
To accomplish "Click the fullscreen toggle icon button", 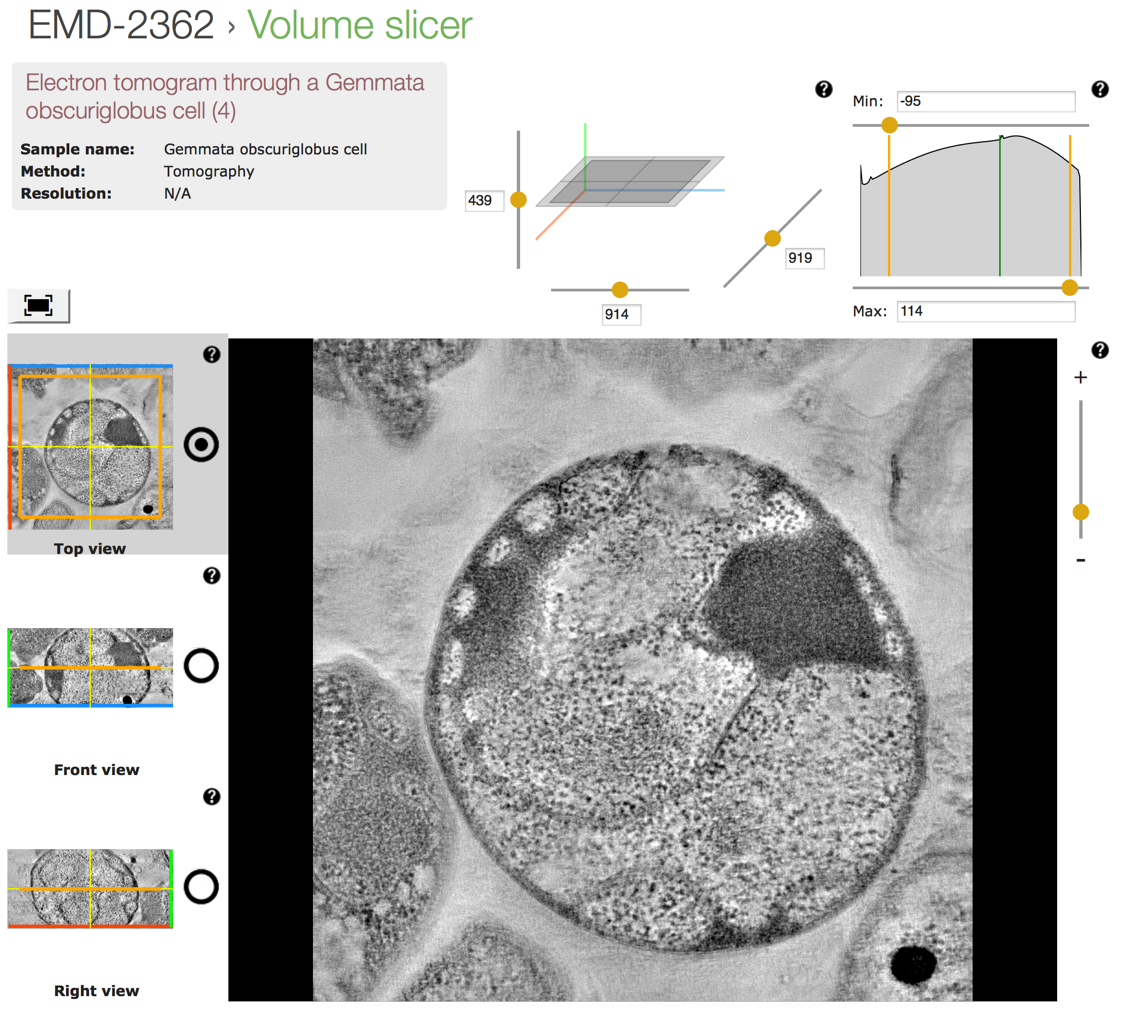I will click(x=38, y=306).
